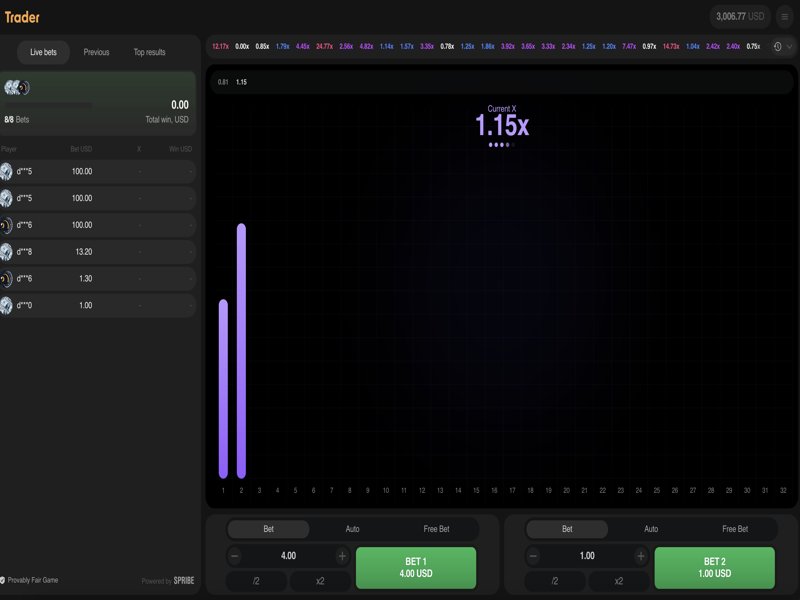This screenshot has width=800, height=600.
Task: Click the 3.35x history multiplier
Action: 427,46
